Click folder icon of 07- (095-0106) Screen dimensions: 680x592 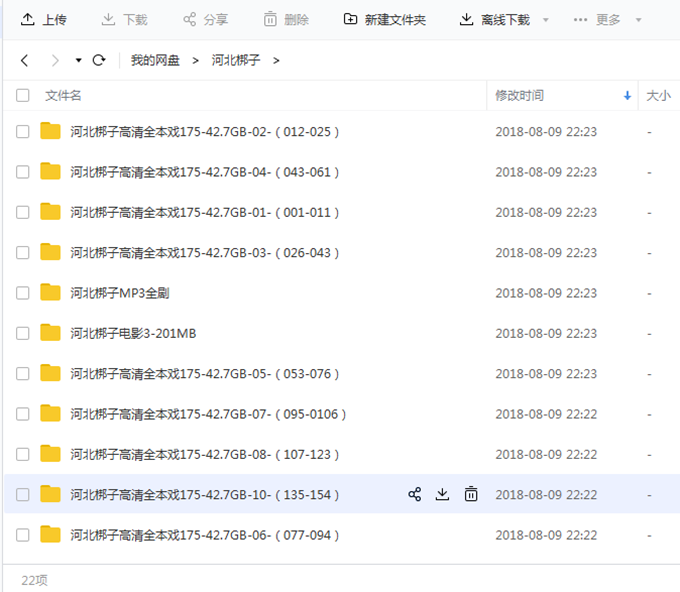tap(50, 413)
